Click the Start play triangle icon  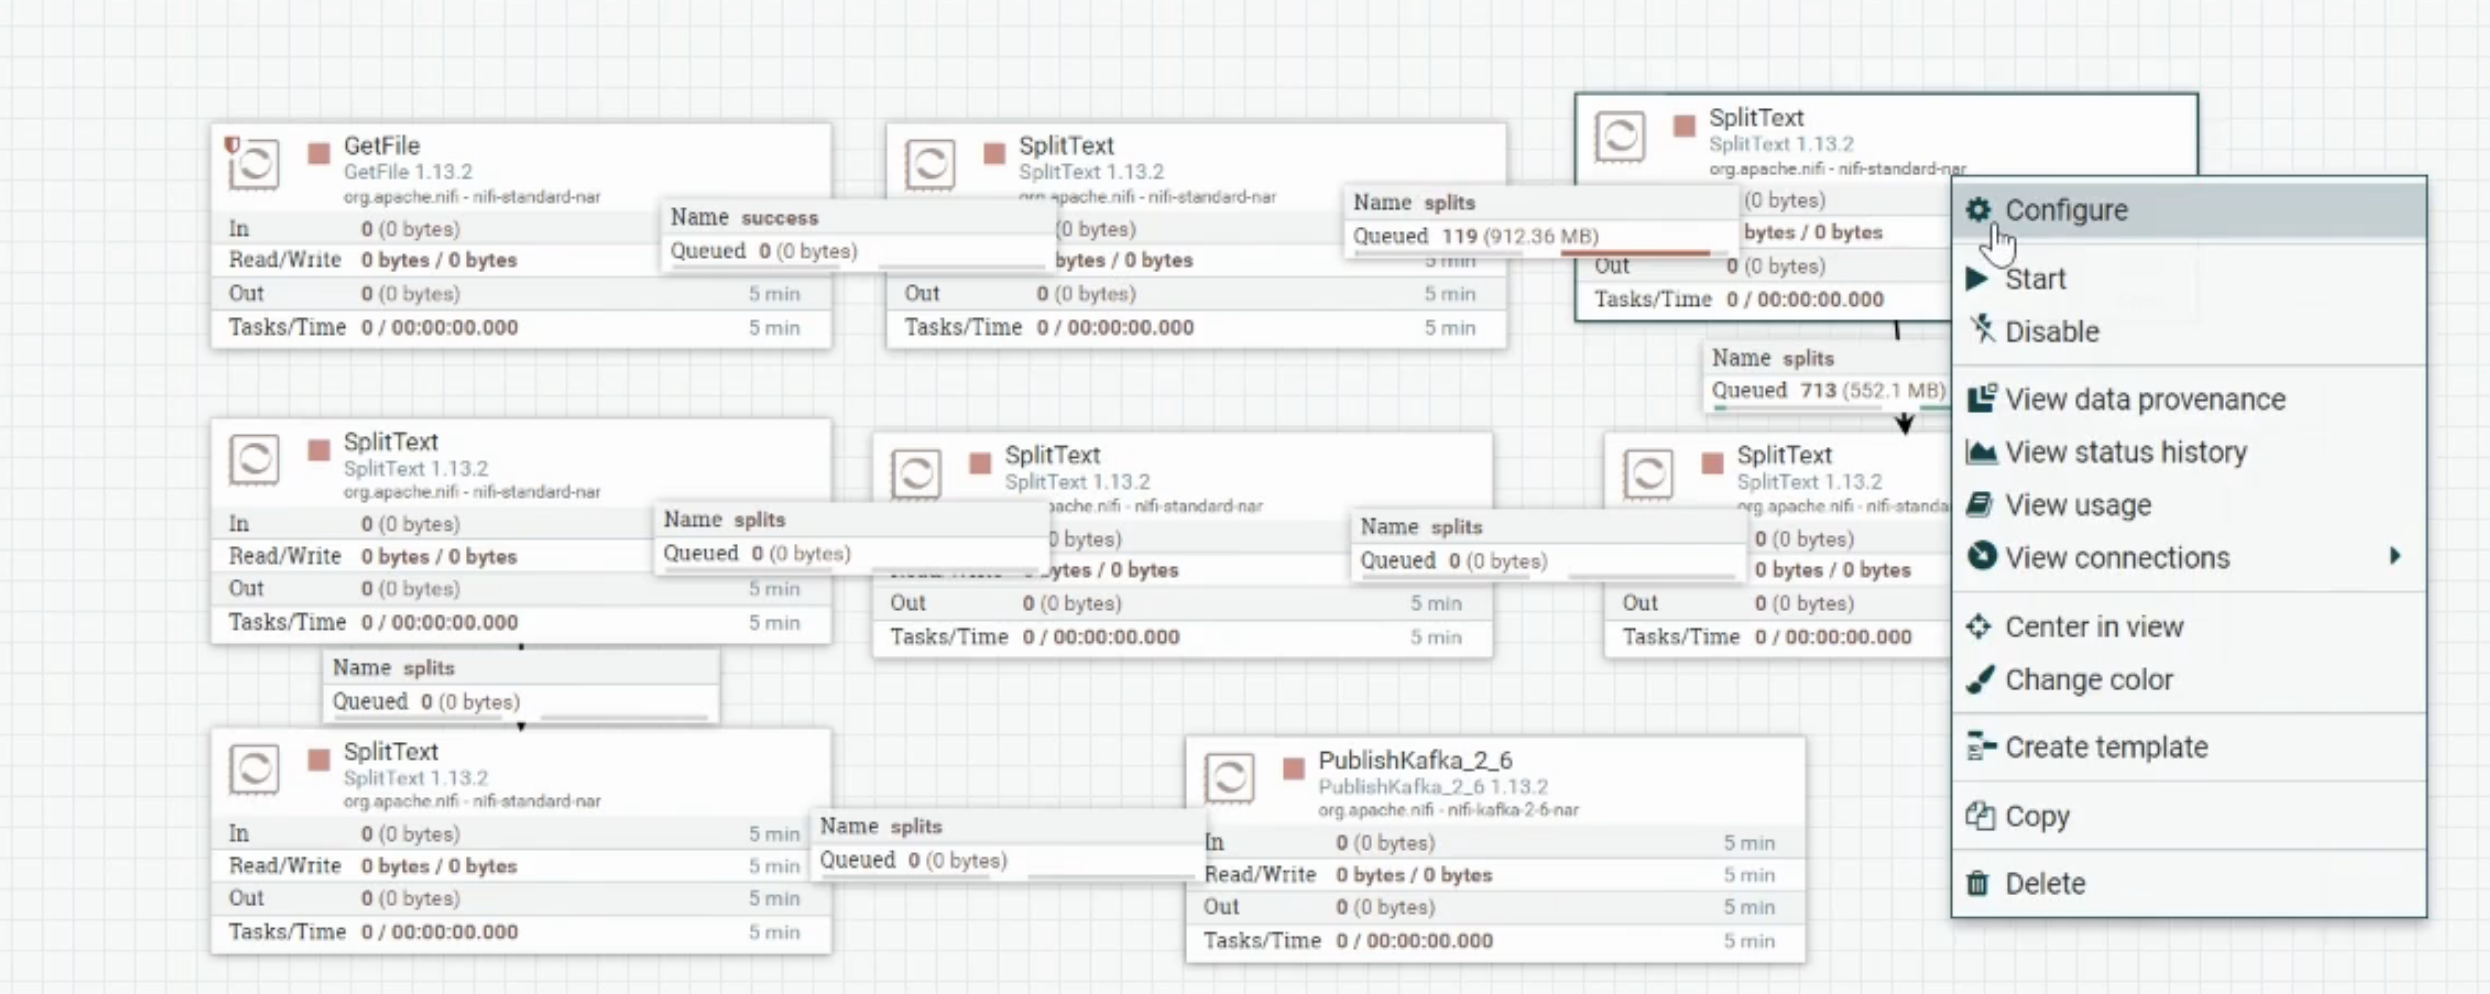pos(1979,279)
